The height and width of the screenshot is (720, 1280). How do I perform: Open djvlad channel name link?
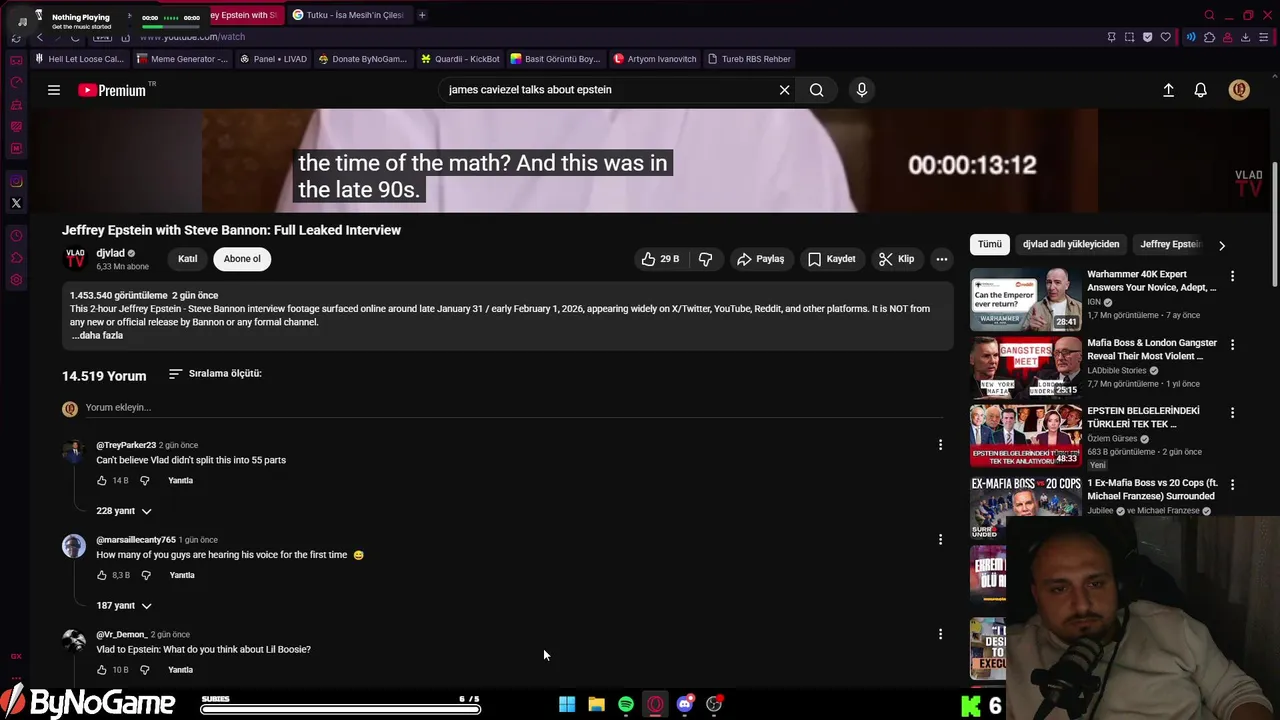[110, 253]
